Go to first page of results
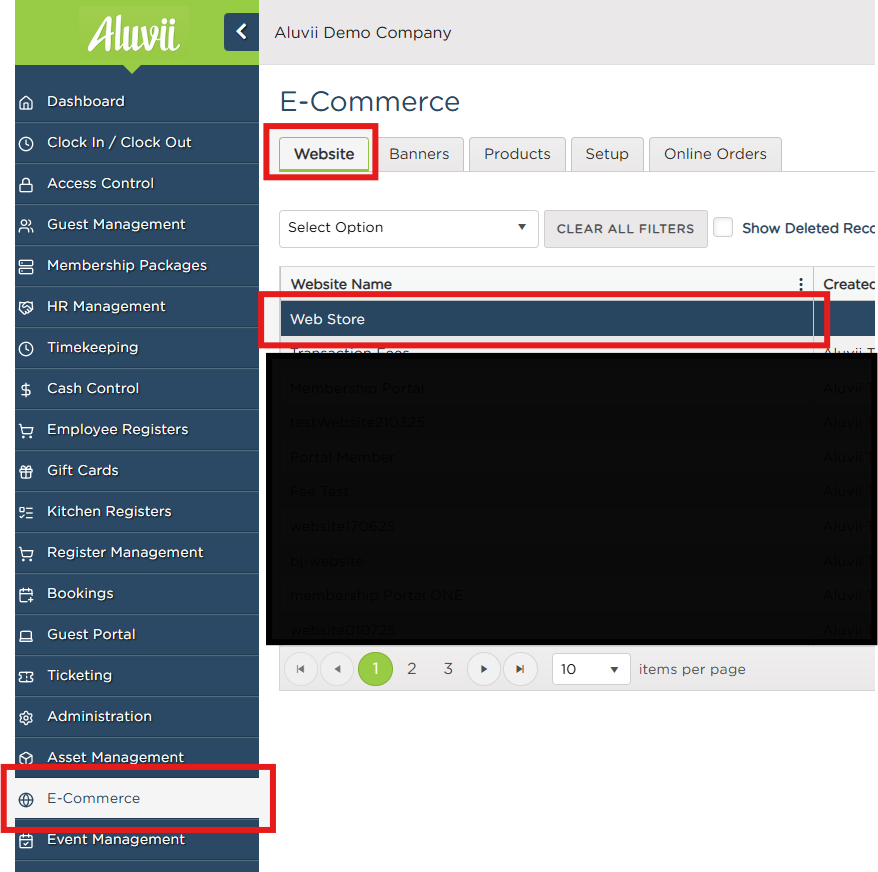 (x=301, y=669)
